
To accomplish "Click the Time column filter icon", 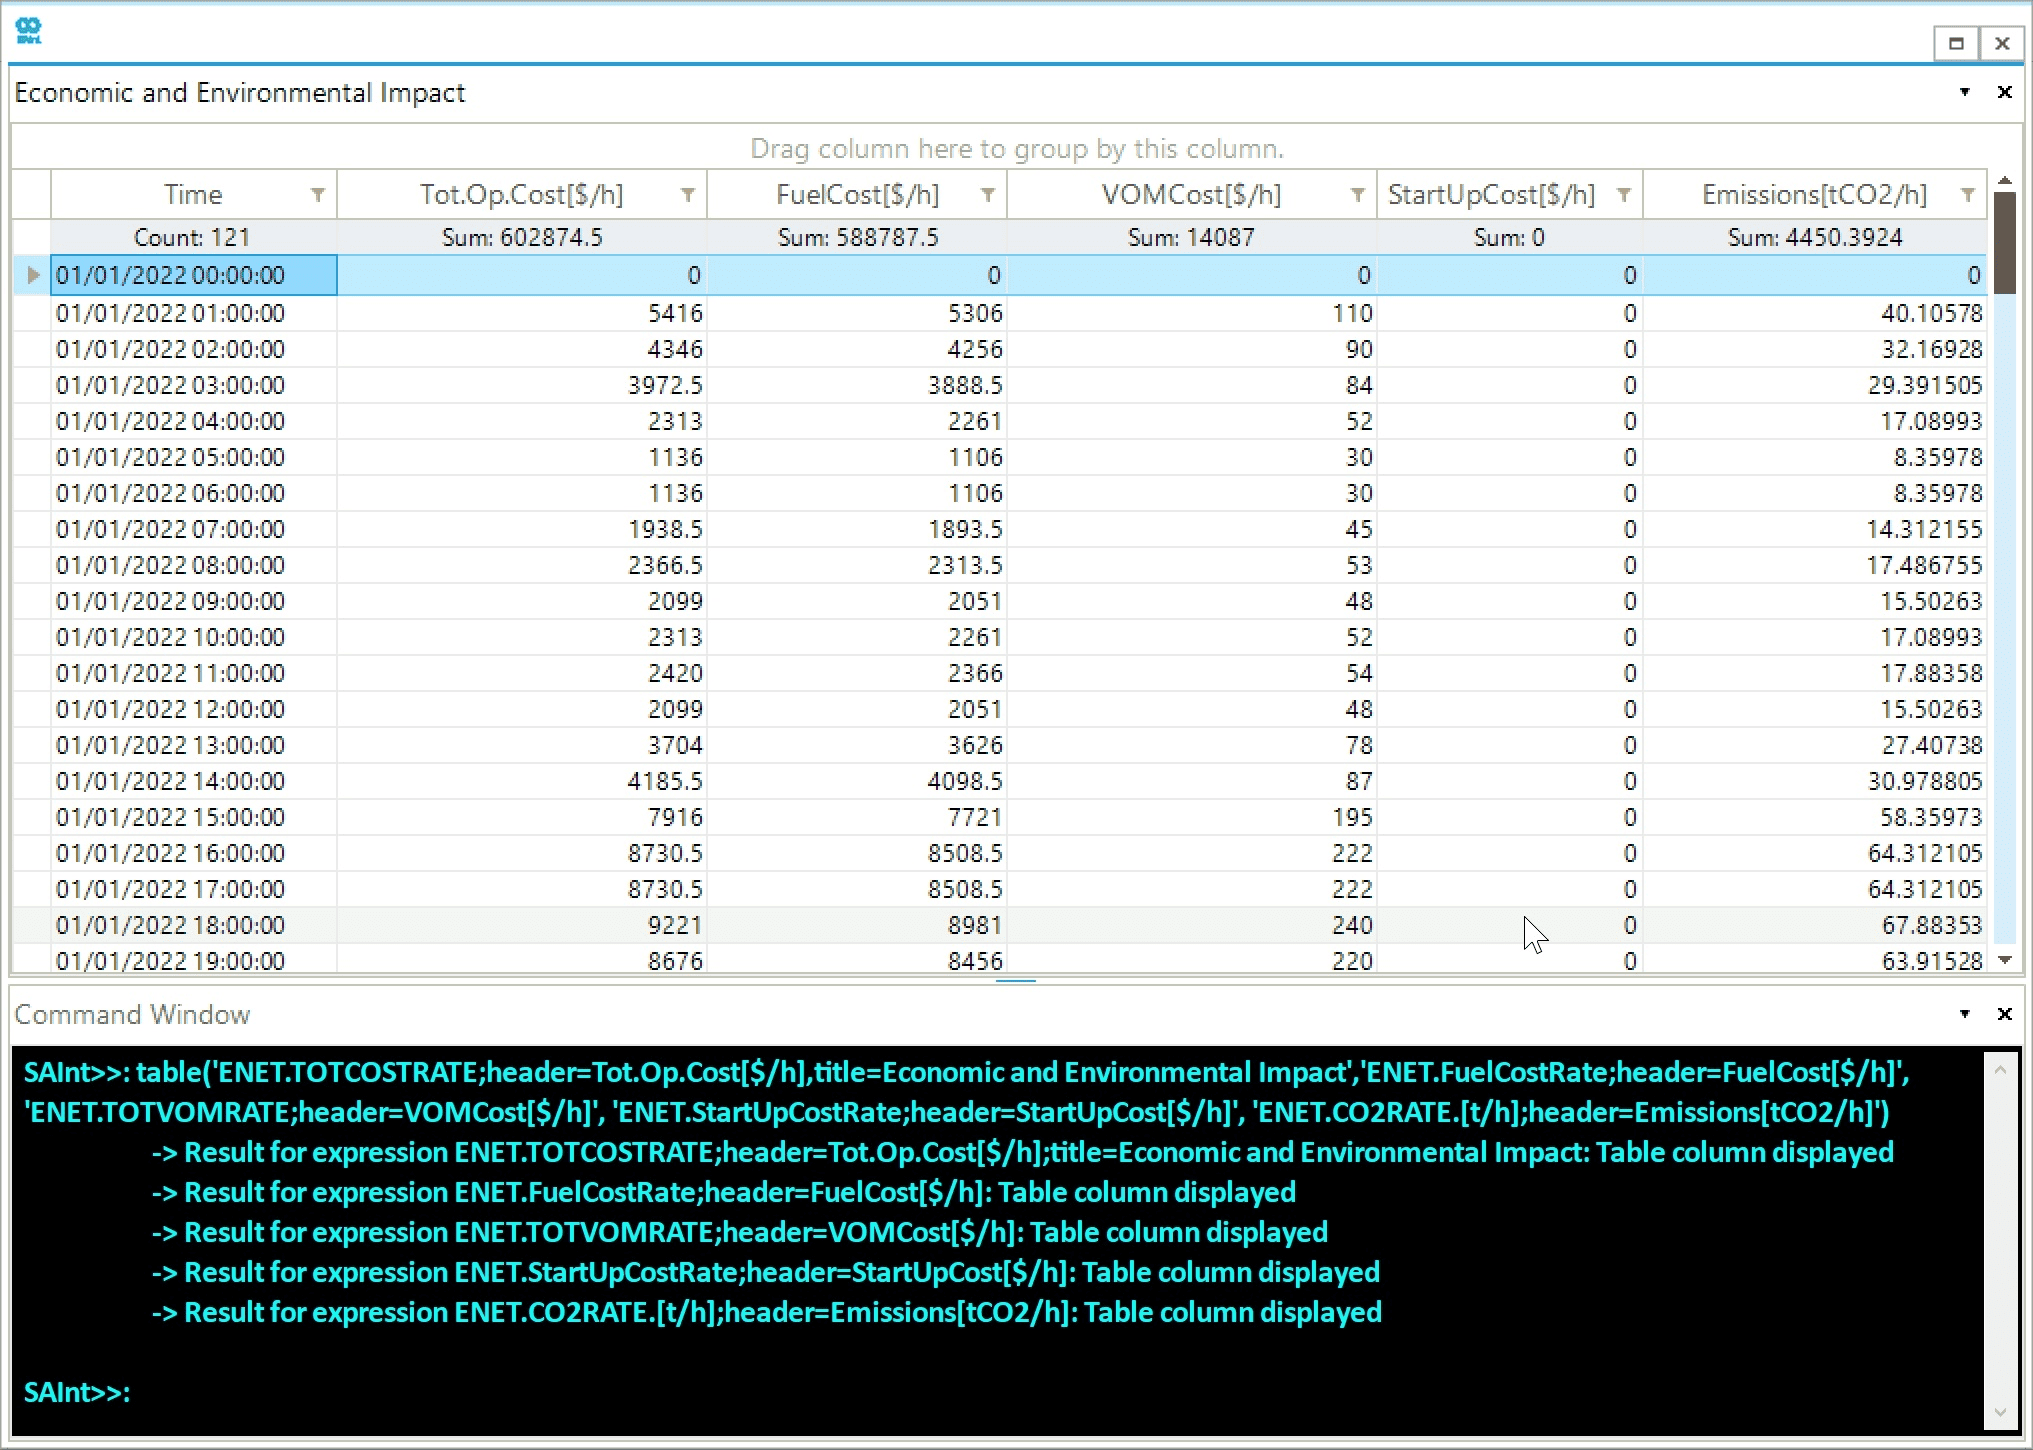I will point(318,195).
